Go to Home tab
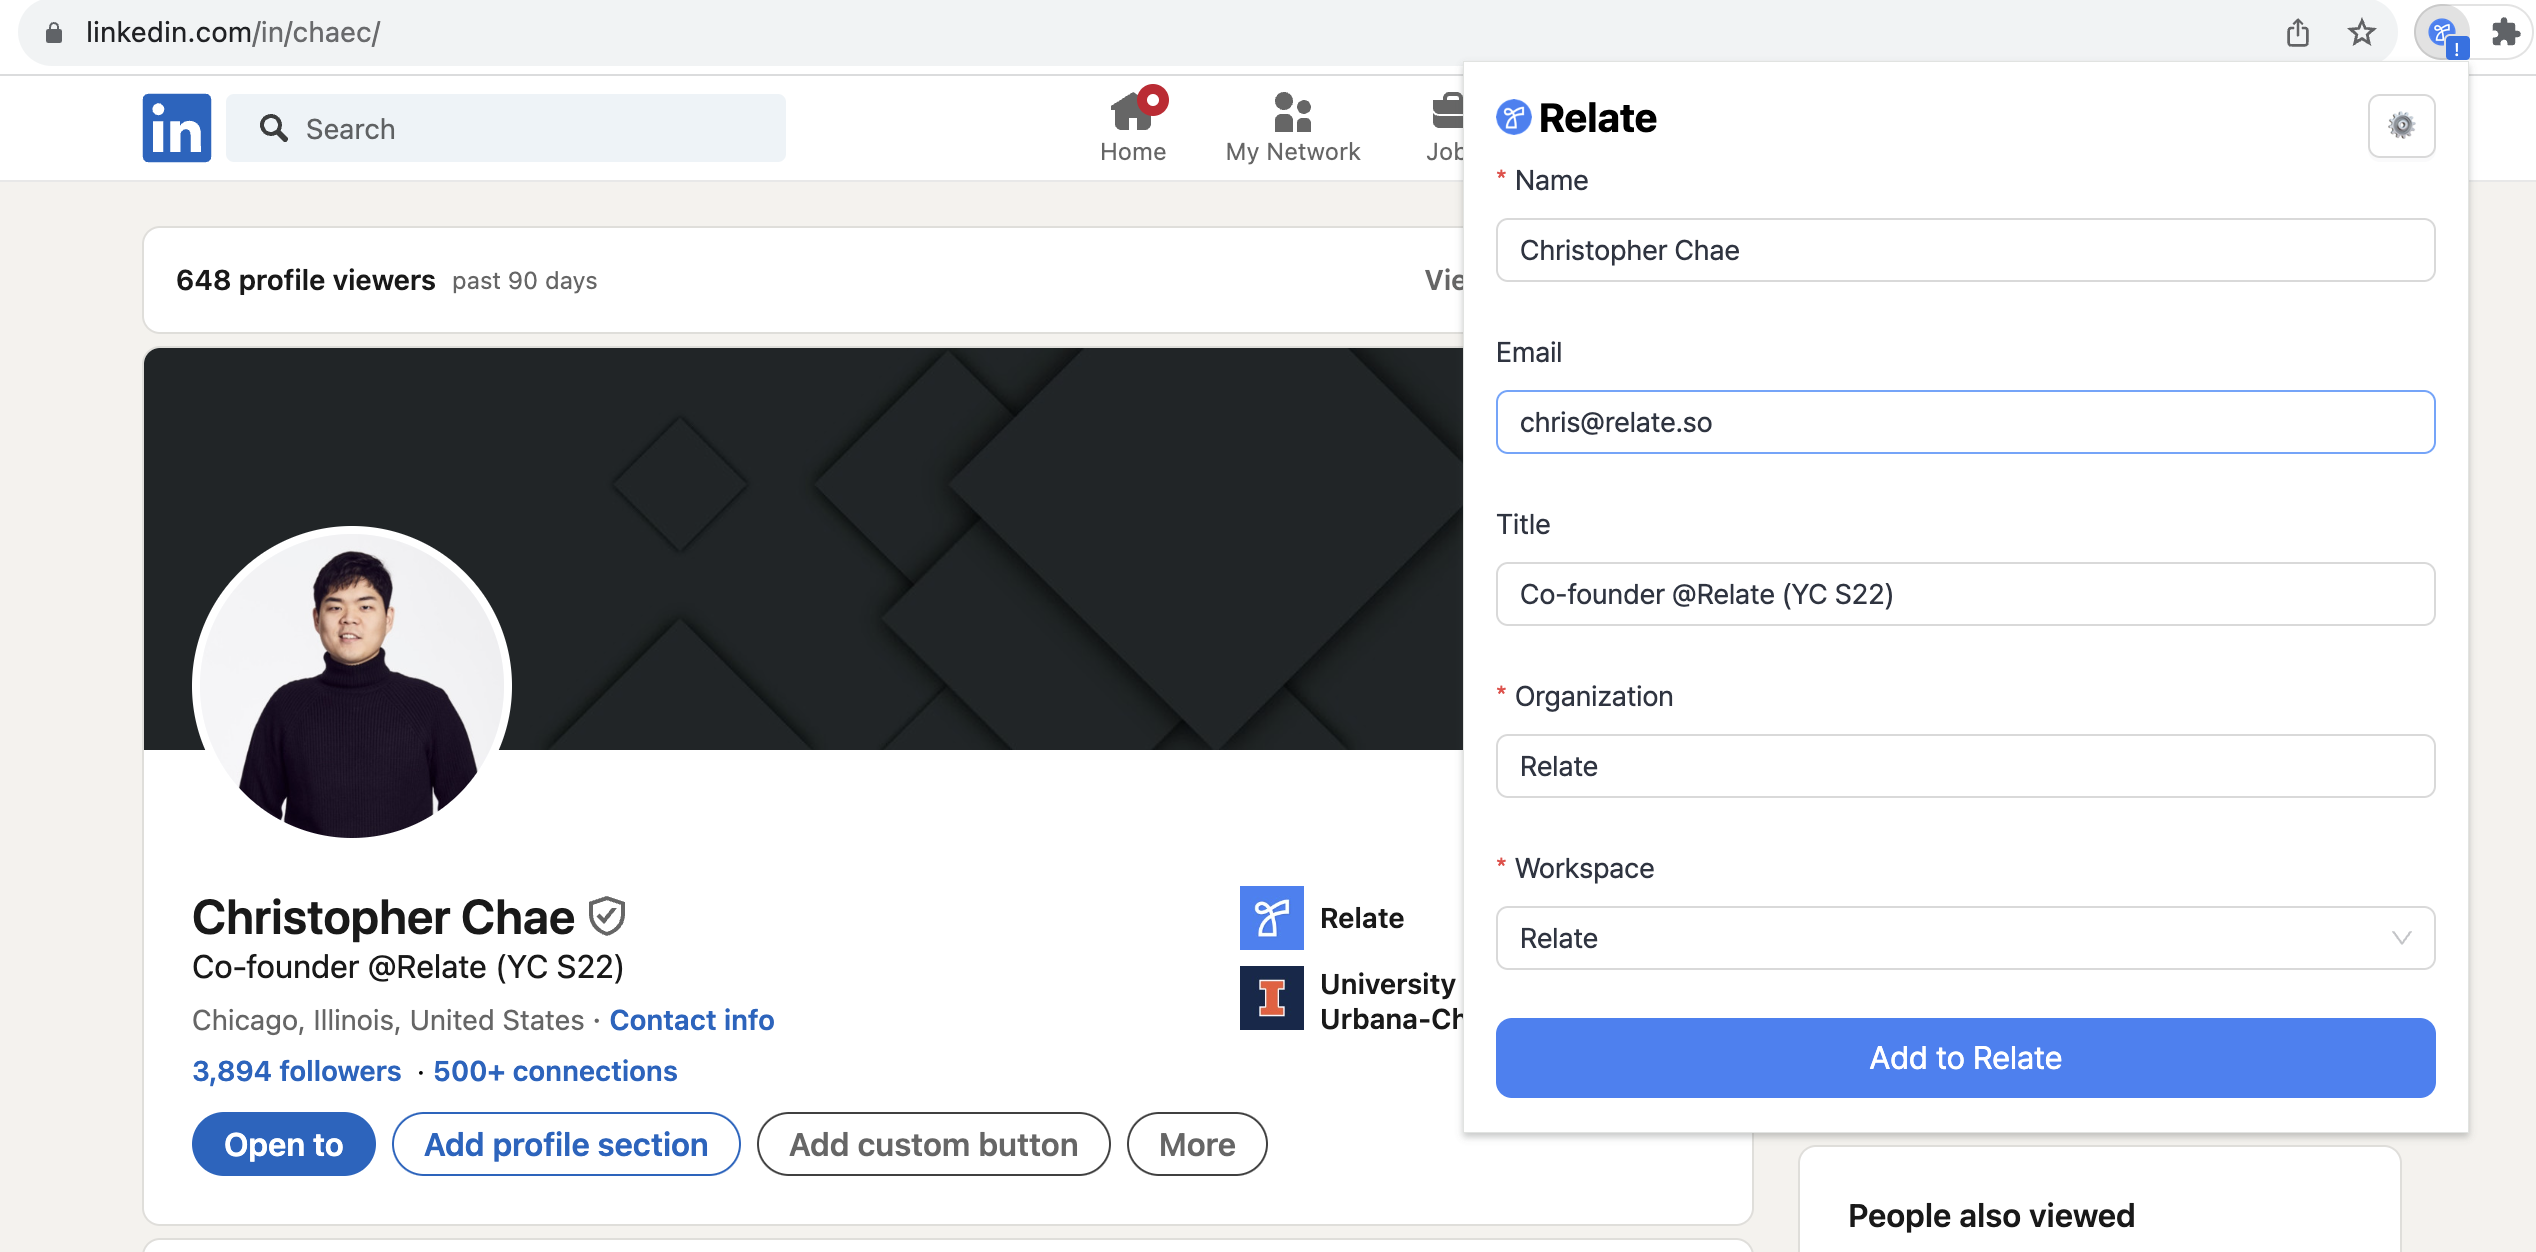The image size is (2536, 1252). pos(1132,126)
